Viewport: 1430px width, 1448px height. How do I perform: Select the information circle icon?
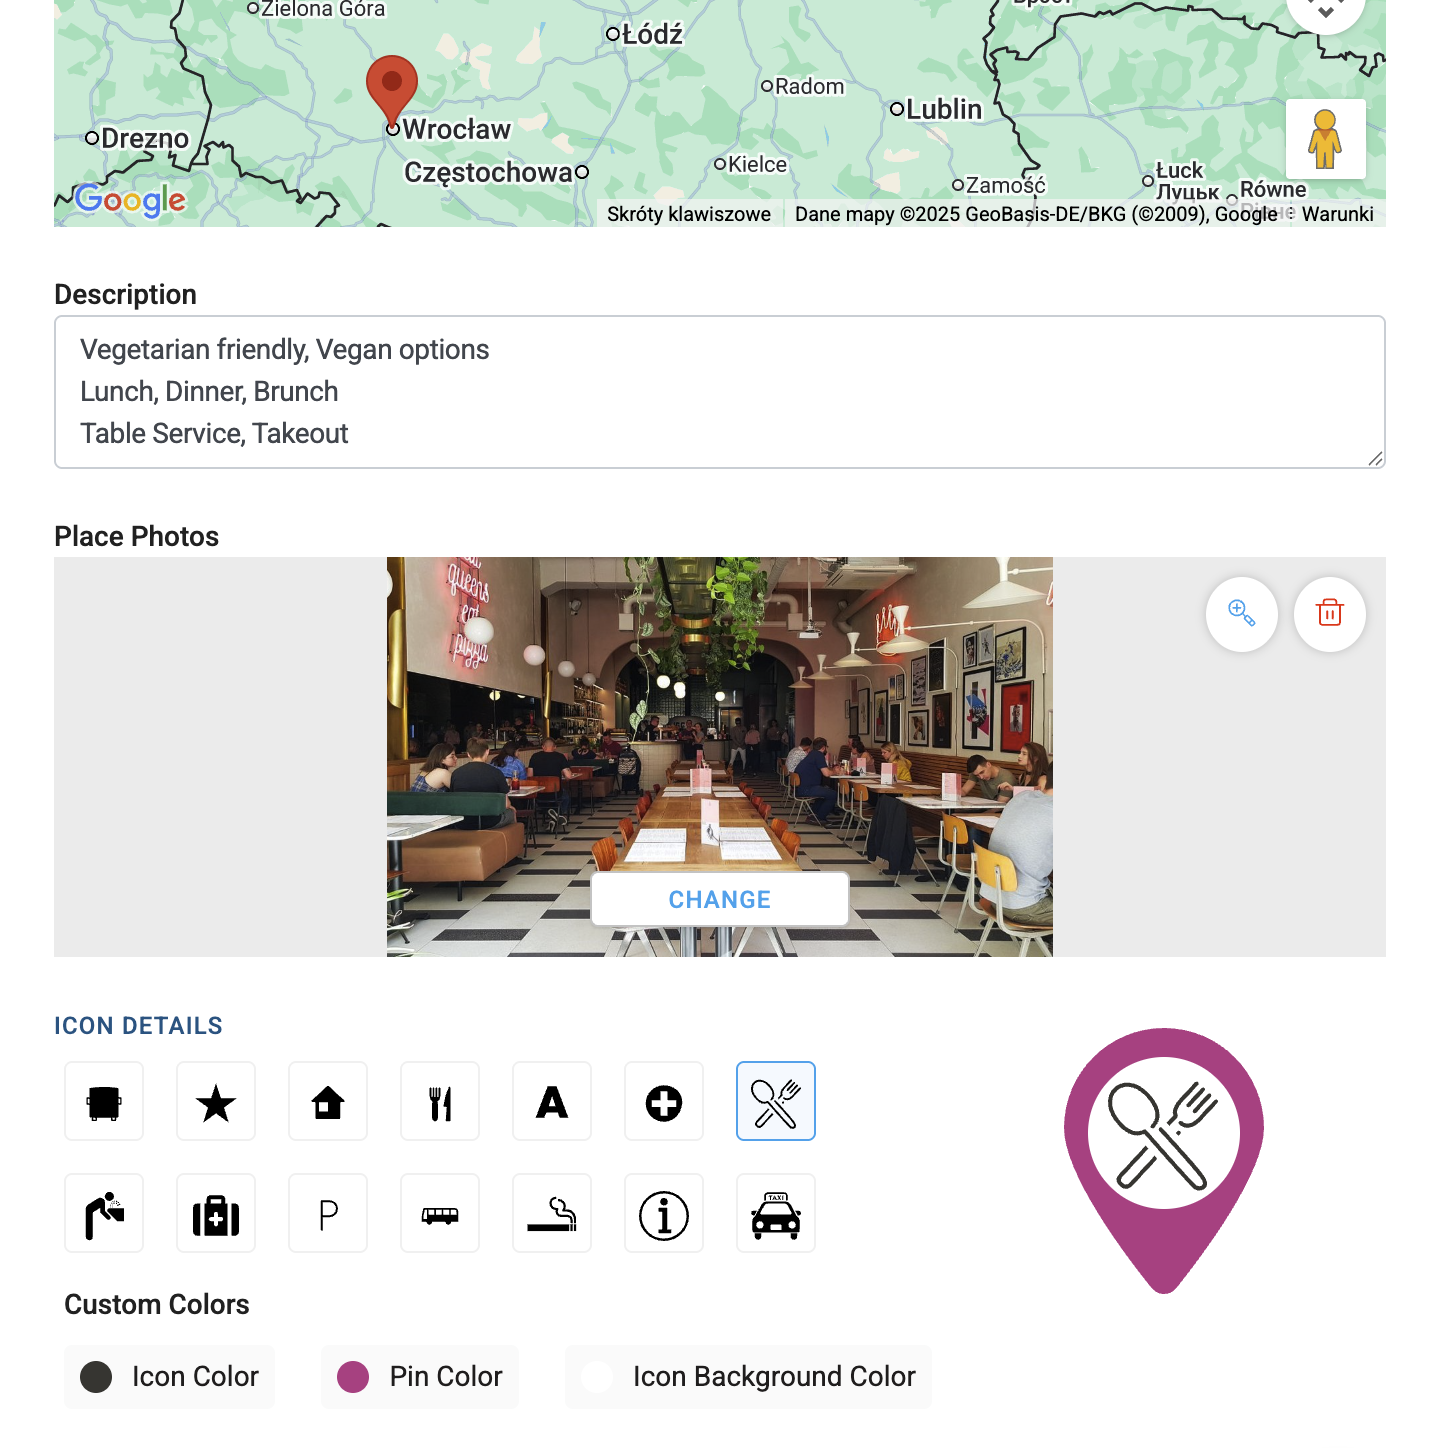[664, 1213]
